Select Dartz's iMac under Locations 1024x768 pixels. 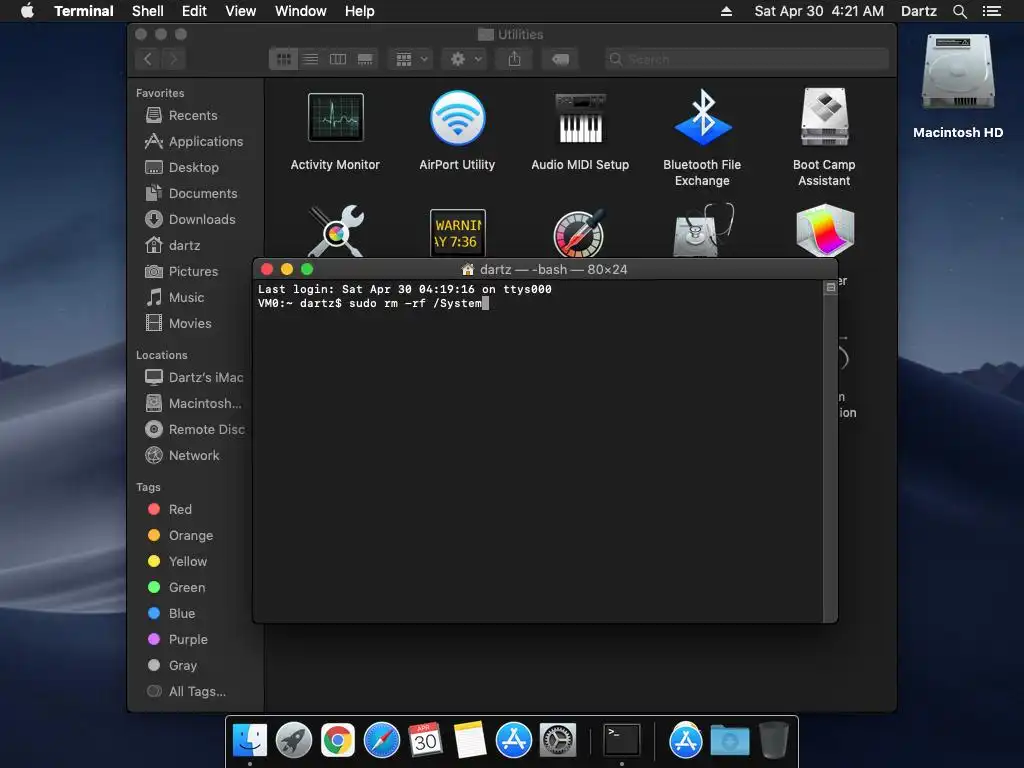pos(195,377)
